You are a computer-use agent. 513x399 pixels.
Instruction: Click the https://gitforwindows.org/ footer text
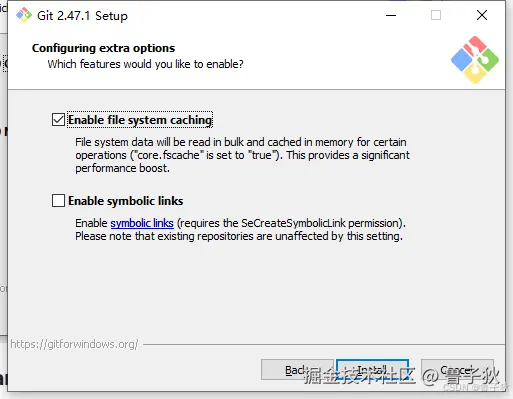pyautogui.click(x=74, y=344)
